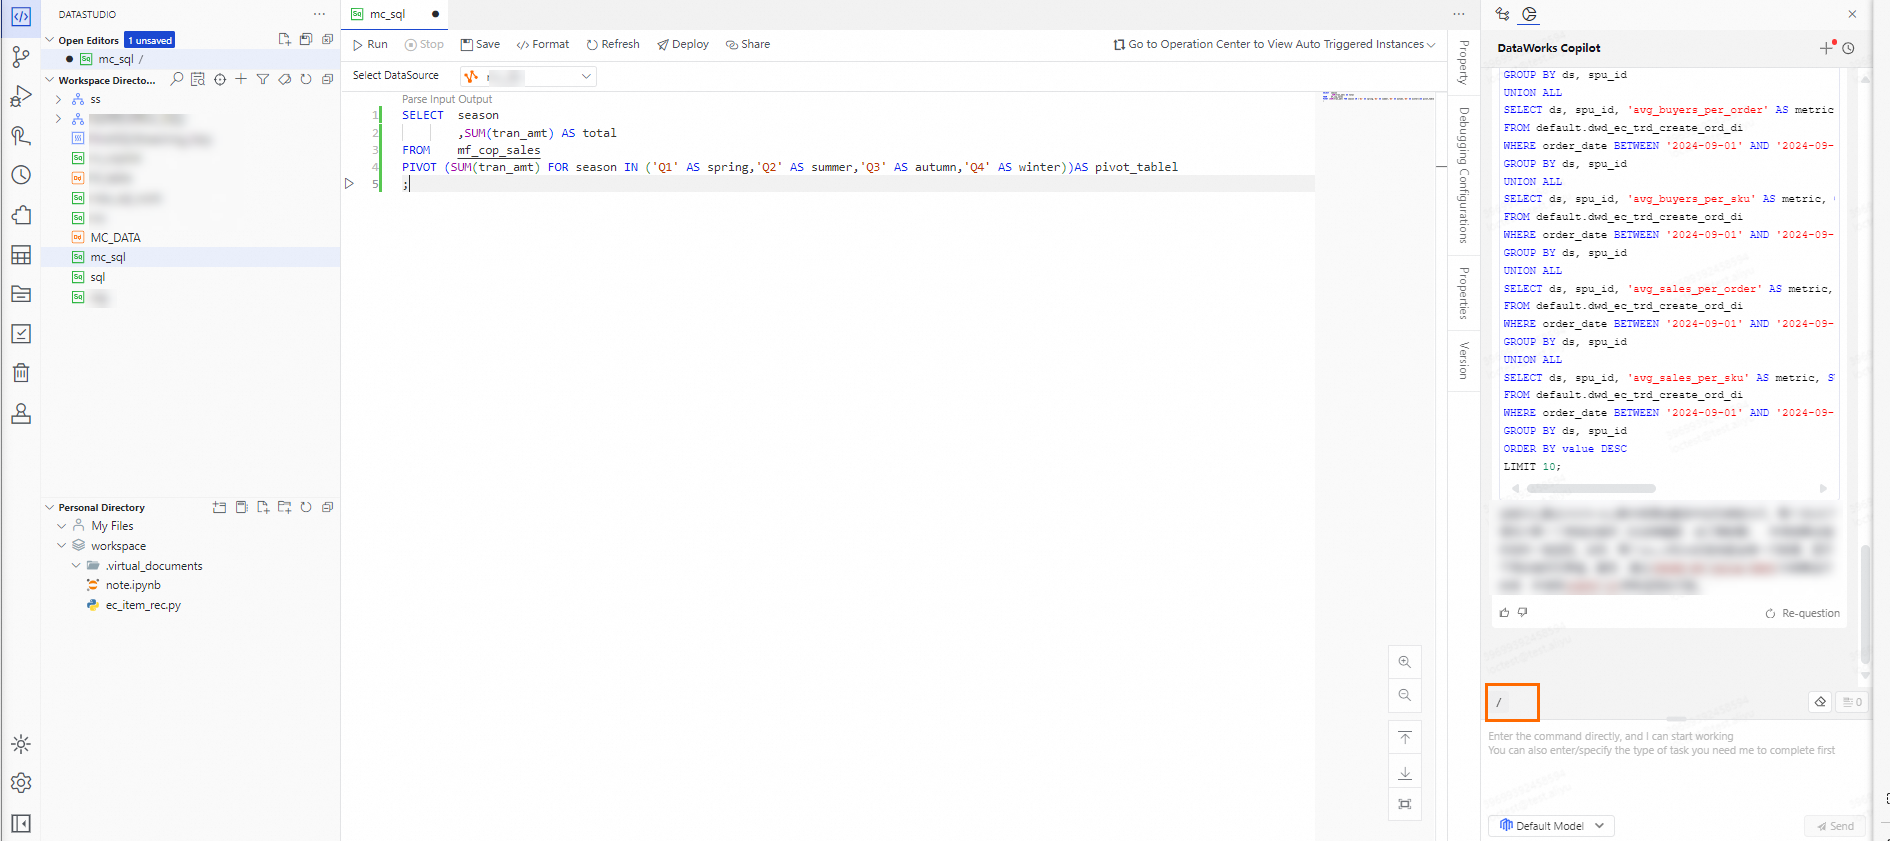Zoom out on the editor canvas

point(1405,695)
